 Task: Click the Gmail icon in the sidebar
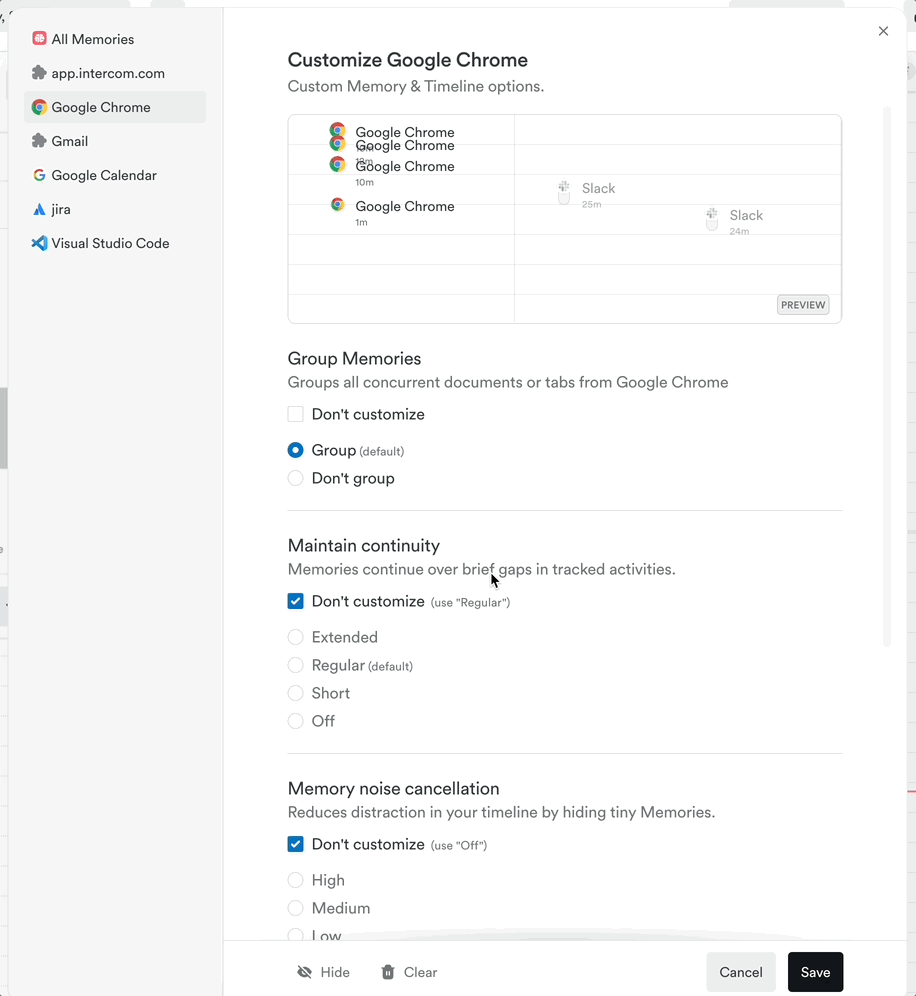tap(39, 141)
